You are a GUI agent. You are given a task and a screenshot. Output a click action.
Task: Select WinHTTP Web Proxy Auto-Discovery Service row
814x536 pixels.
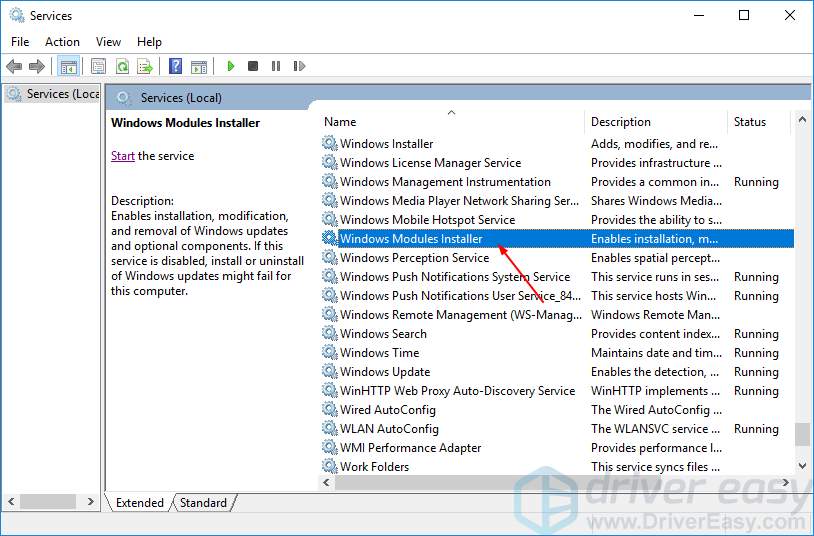click(557, 391)
